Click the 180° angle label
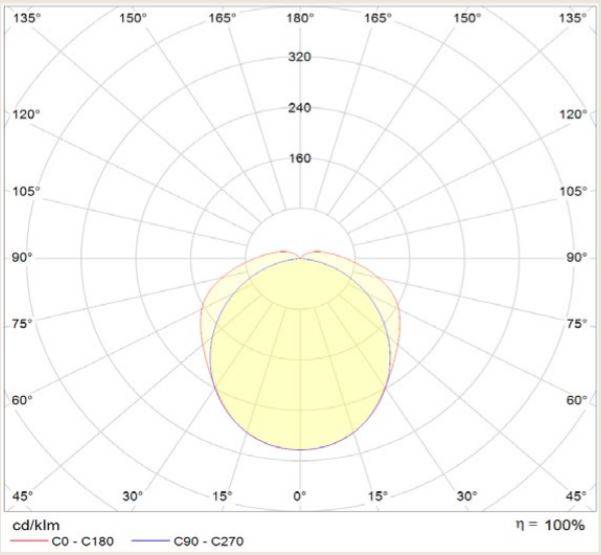Screen dimensions: 601x555 pyautogui.click(x=300, y=18)
